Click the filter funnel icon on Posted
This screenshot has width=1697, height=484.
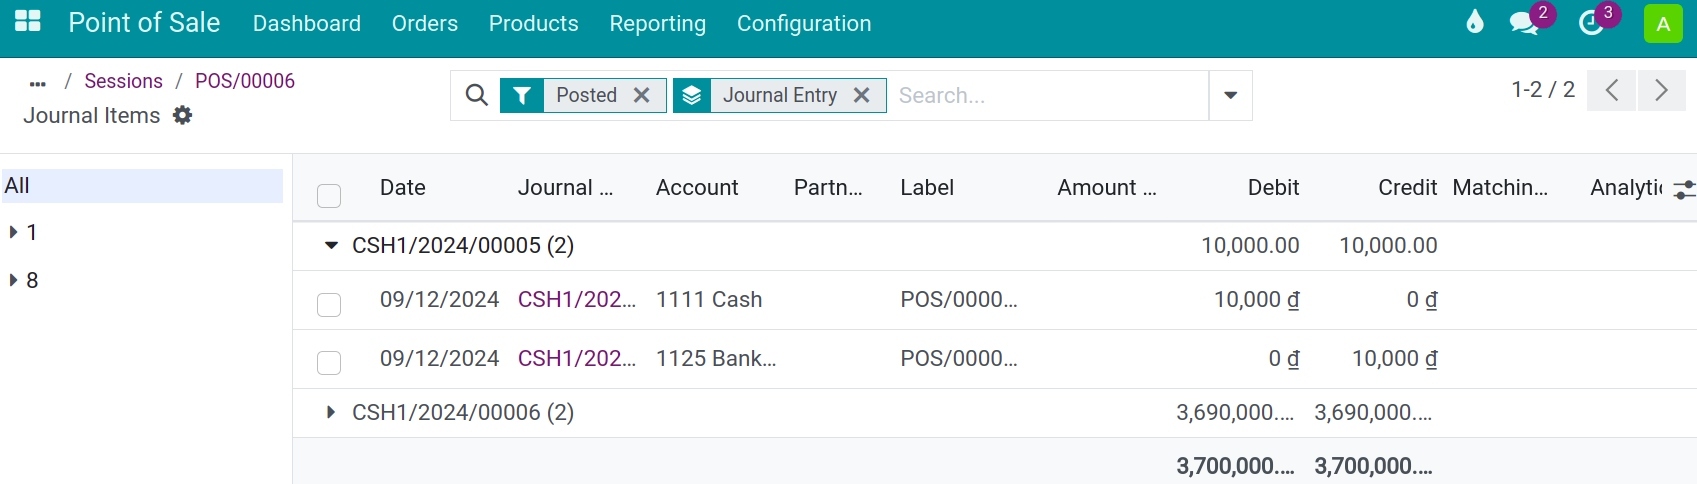pyautogui.click(x=522, y=95)
